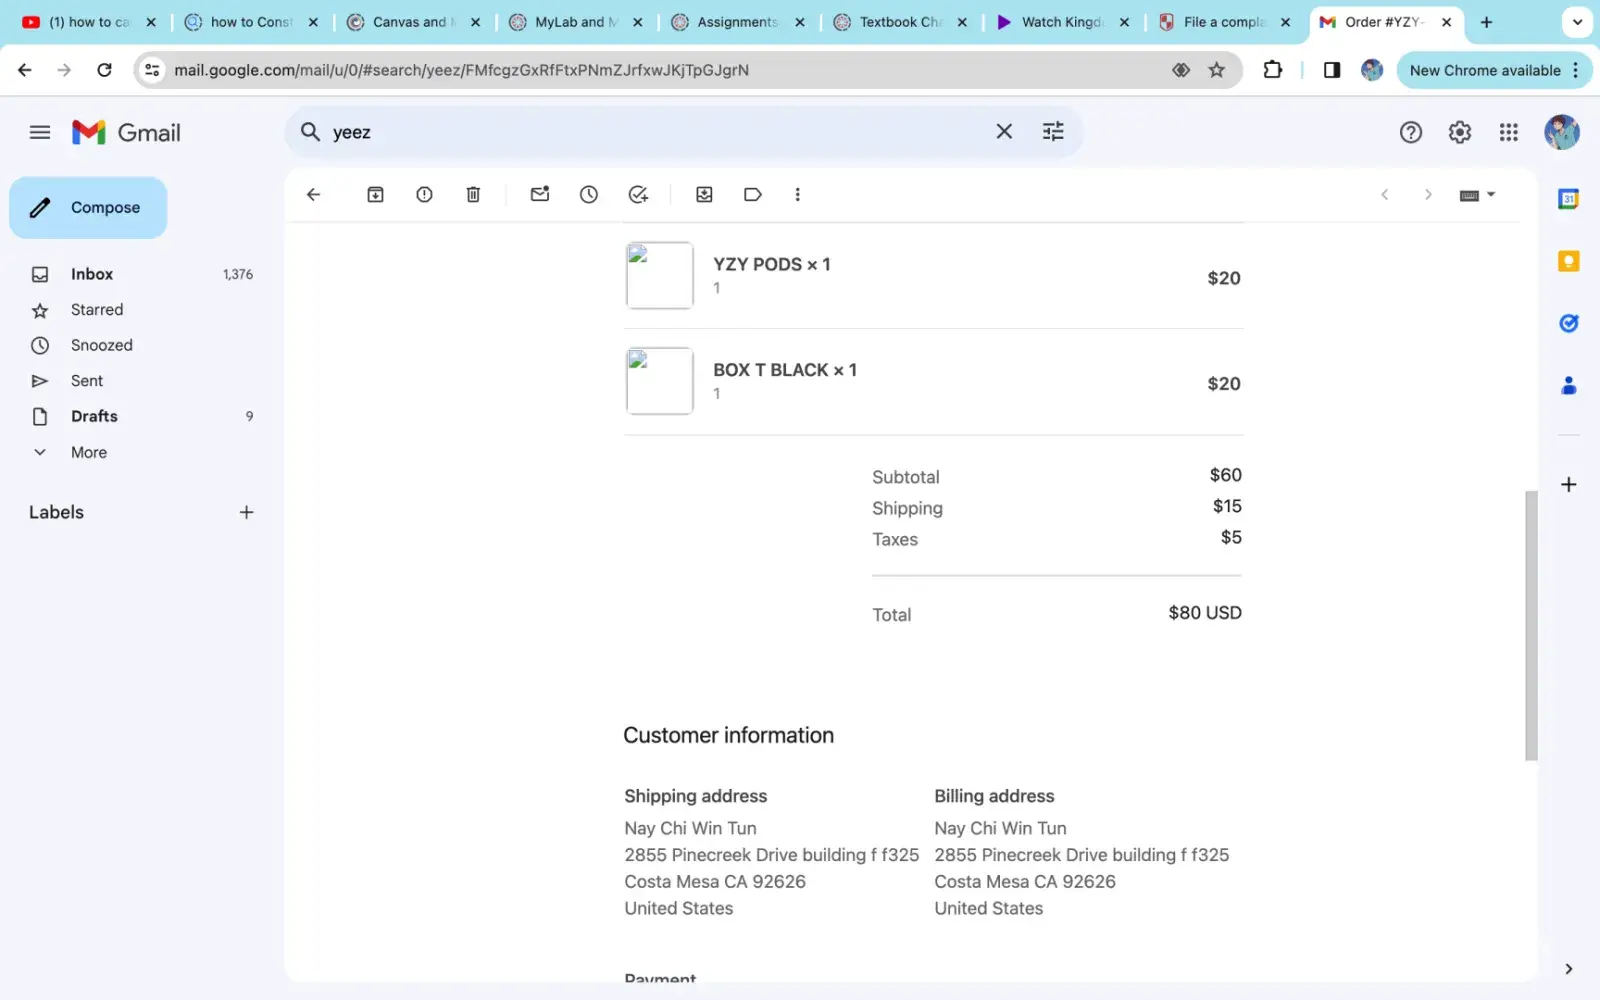Image resolution: width=1600 pixels, height=1000 pixels.
Task: Click the New Chrome available button
Action: point(1484,70)
